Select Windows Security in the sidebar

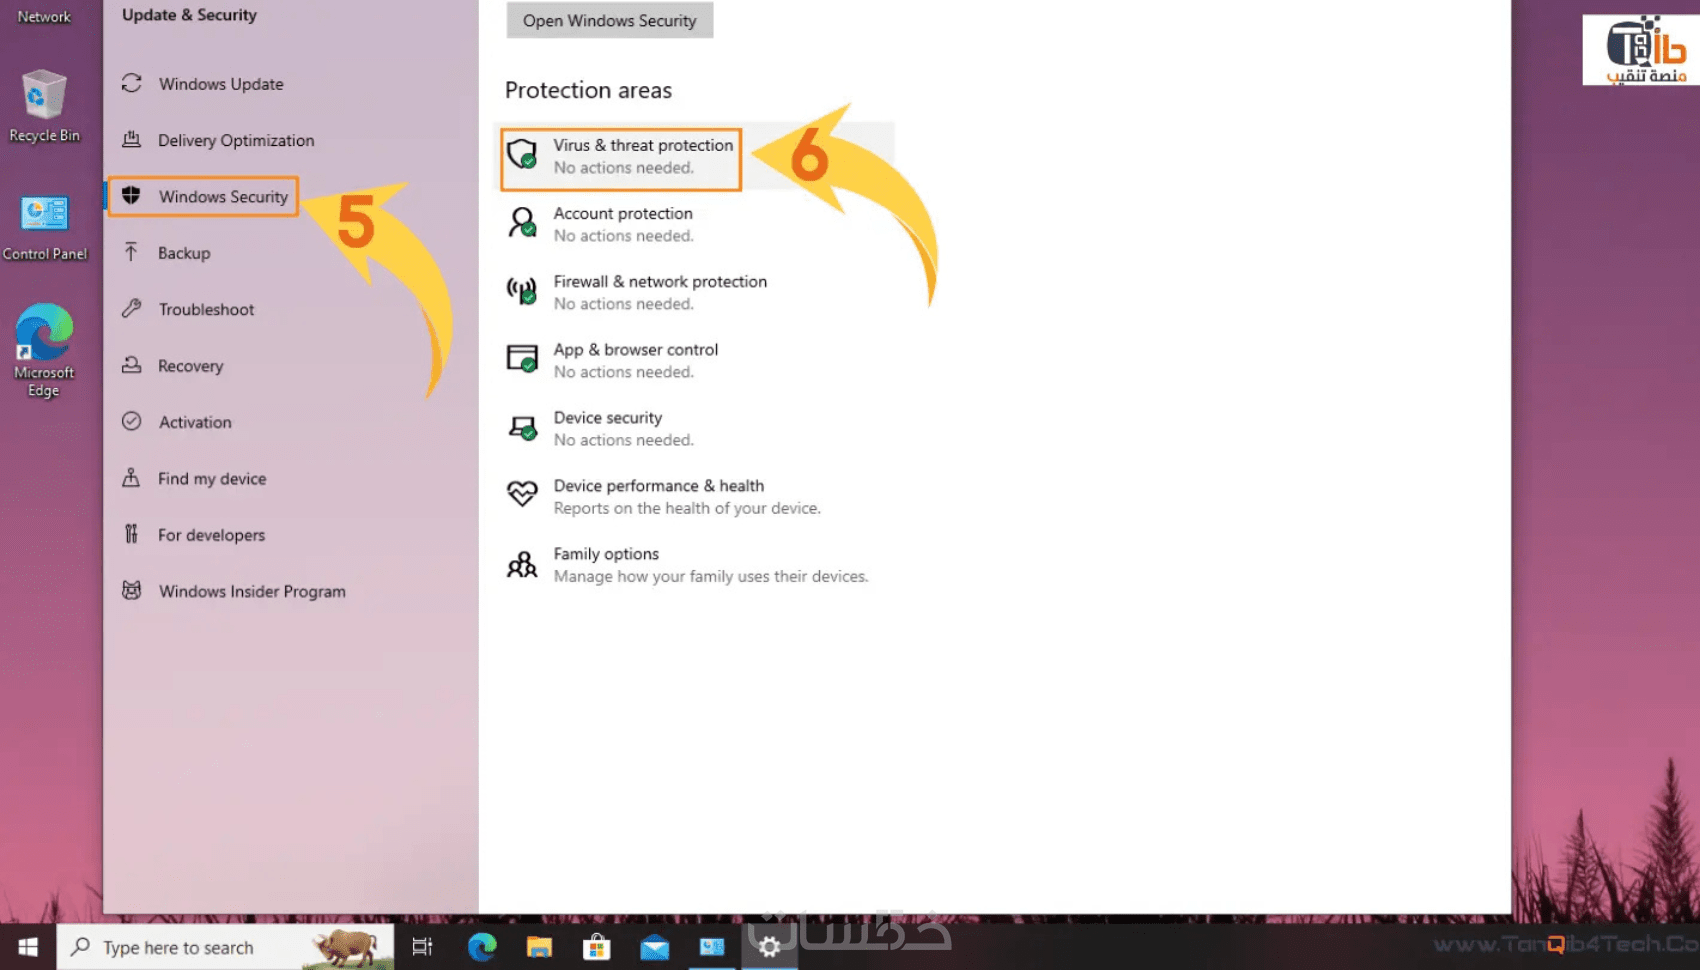point(203,196)
